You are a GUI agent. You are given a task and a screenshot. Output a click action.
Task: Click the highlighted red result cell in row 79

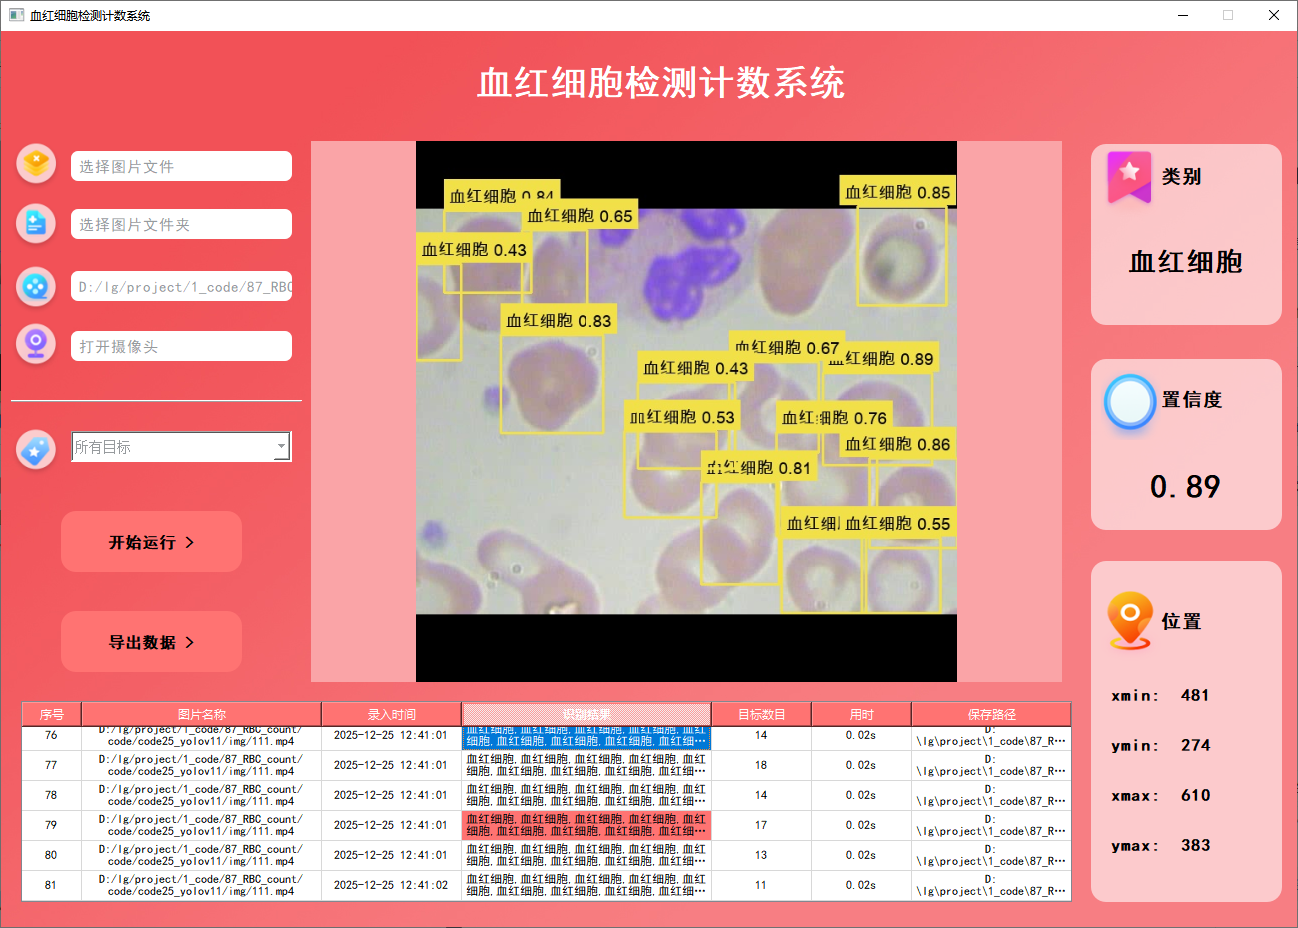pyautogui.click(x=586, y=825)
